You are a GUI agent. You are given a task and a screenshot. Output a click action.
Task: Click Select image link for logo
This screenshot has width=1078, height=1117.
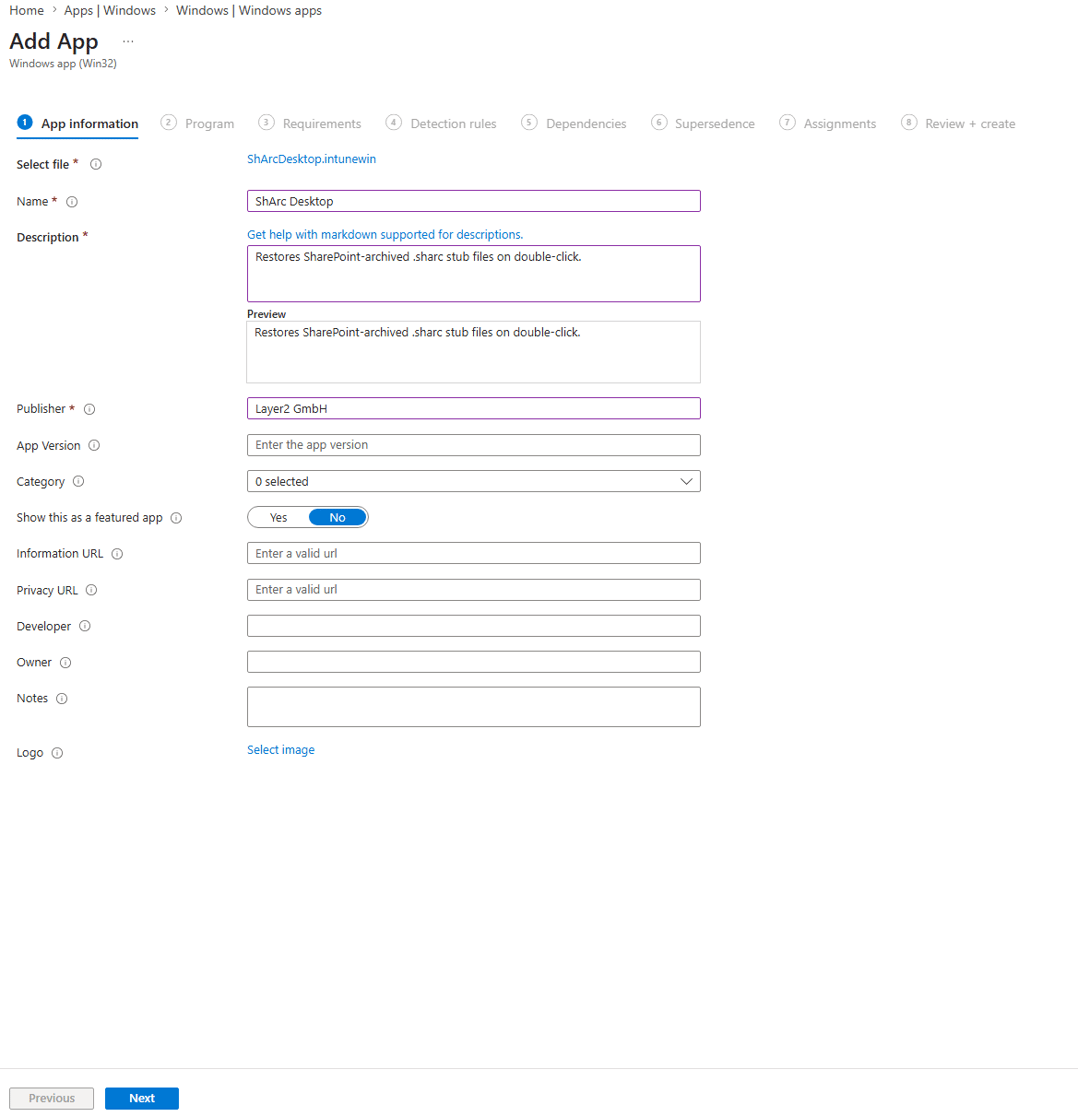tap(281, 749)
